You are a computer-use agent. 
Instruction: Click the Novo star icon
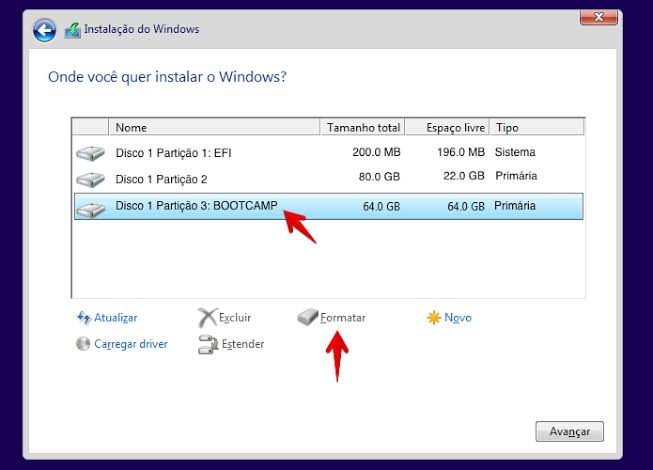[434, 318]
